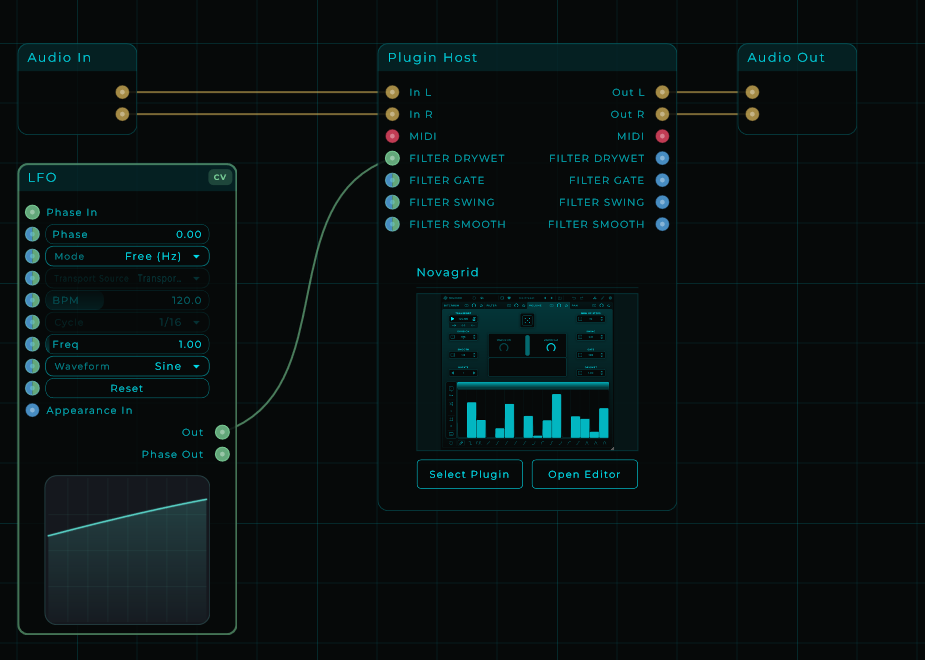This screenshot has width=925, height=660.
Task: Click the Audio Out lower input port
Action: click(x=752, y=114)
